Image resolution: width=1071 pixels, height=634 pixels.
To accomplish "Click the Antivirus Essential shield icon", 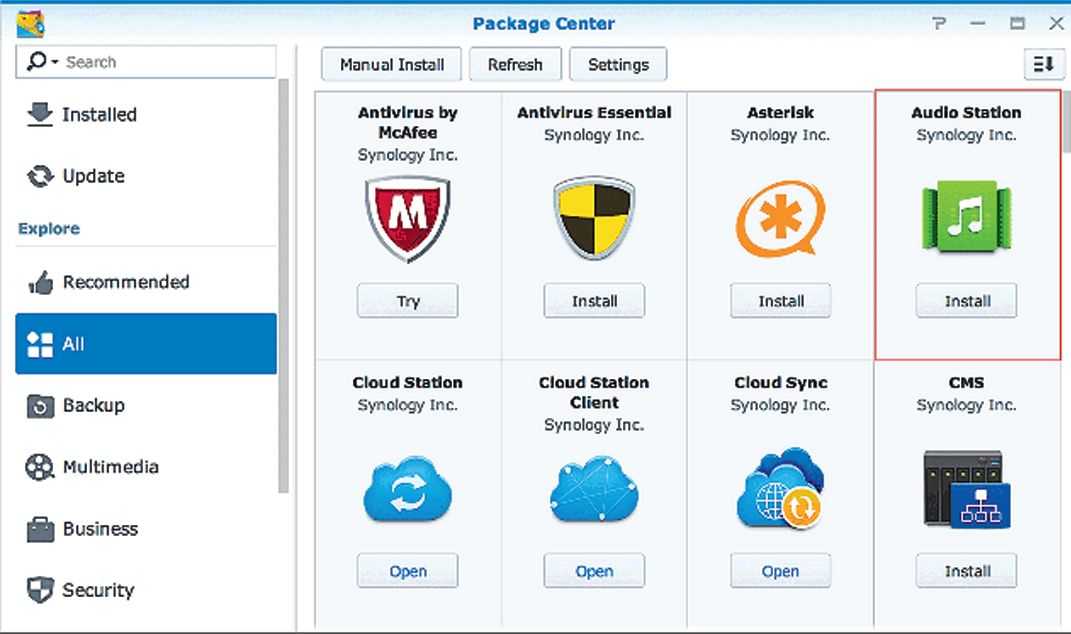I will (594, 217).
